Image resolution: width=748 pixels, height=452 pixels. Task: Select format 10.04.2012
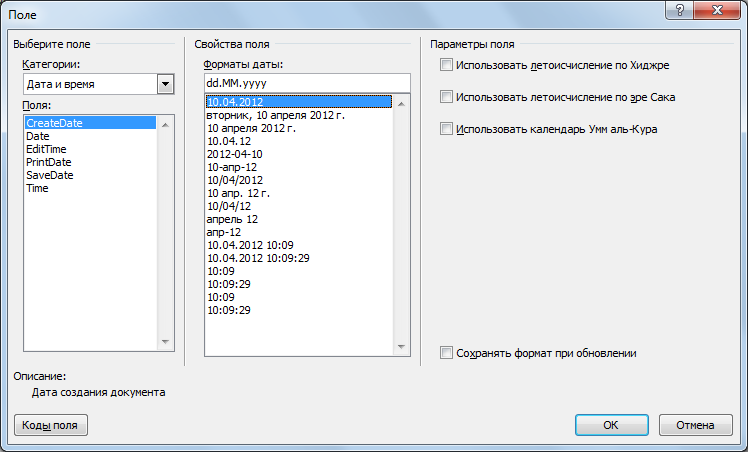tap(299, 102)
